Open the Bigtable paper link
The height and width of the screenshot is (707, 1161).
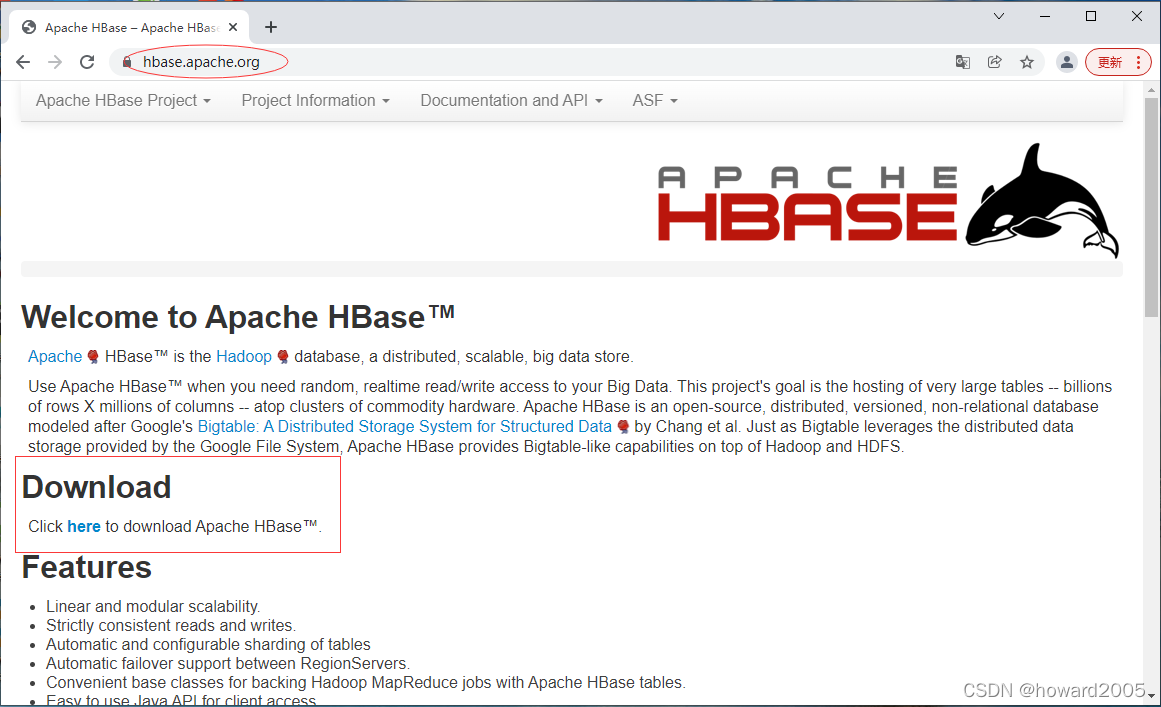point(404,427)
